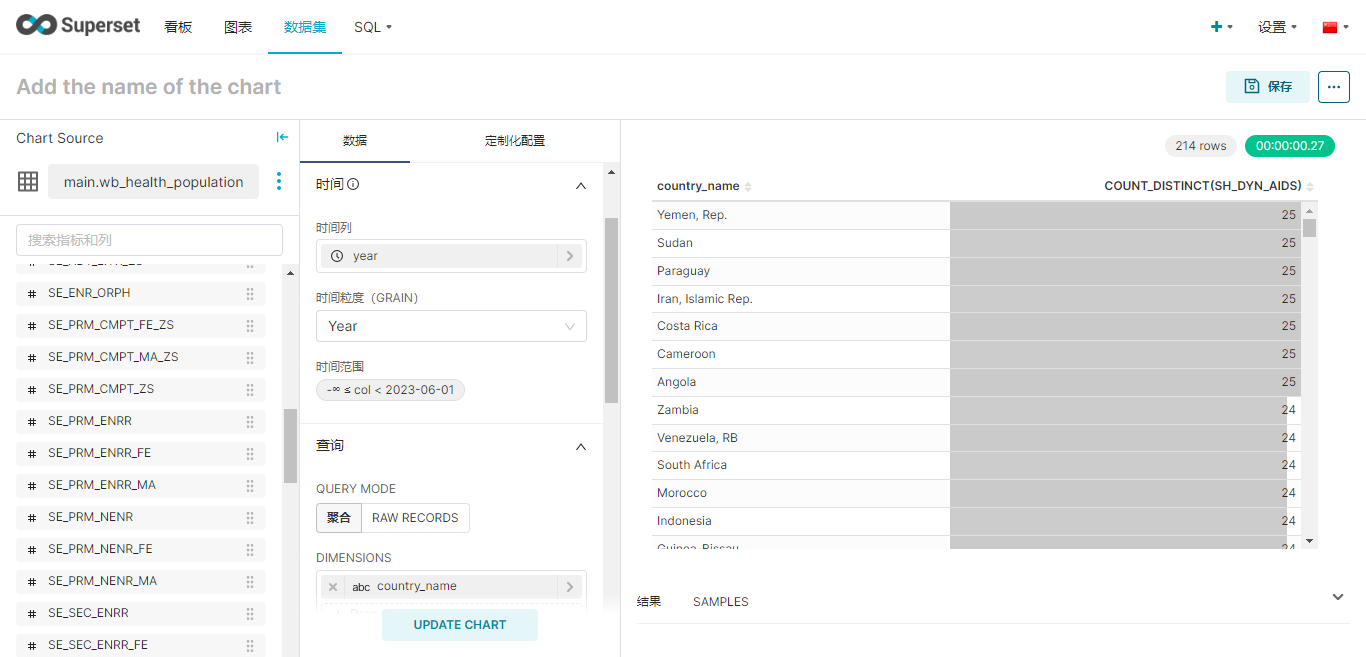Expand the results panel chevron
The image size is (1366, 657).
(x=1338, y=597)
